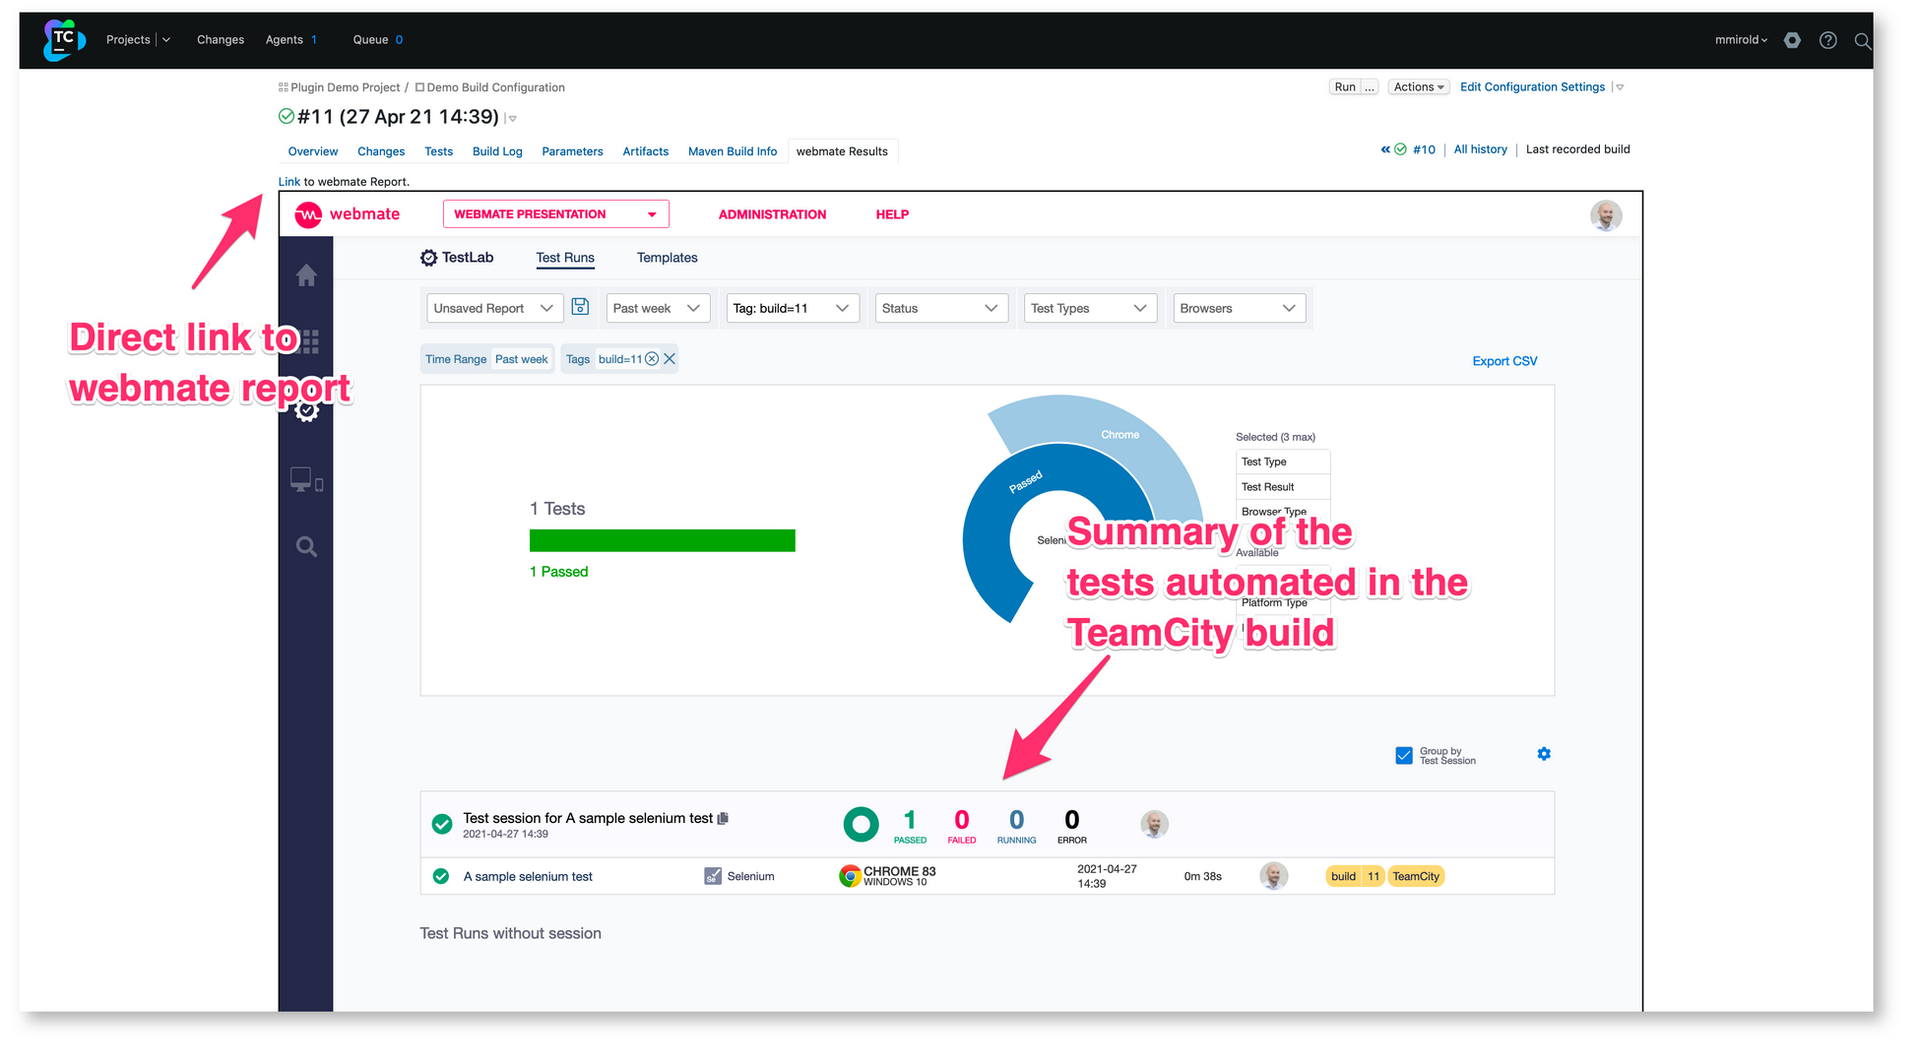Click the Chrome browser icon
Image resolution: width=1920 pixels, height=1057 pixels.
click(850, 876)
